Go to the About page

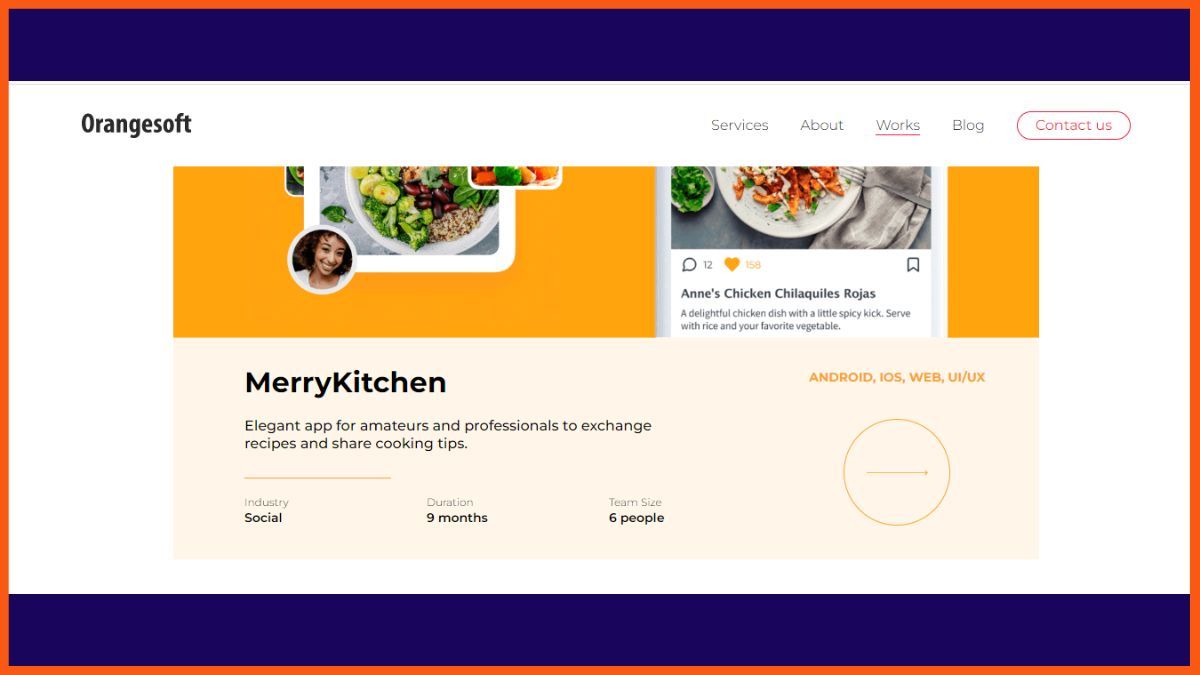(x=822, y=125)
